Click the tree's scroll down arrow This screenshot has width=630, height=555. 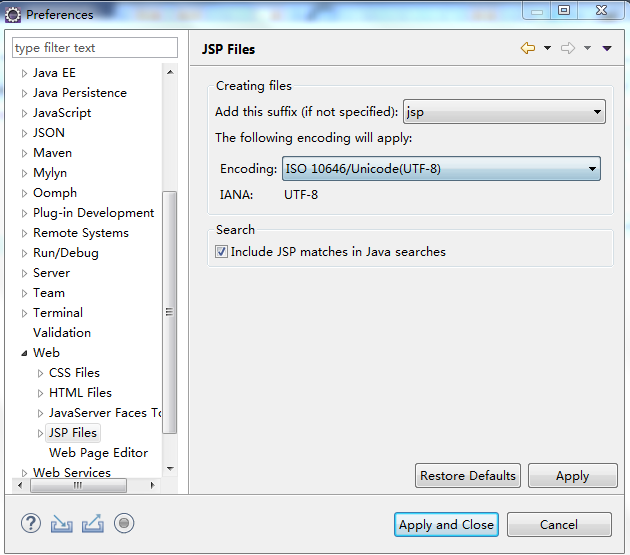tap(170, 469)
